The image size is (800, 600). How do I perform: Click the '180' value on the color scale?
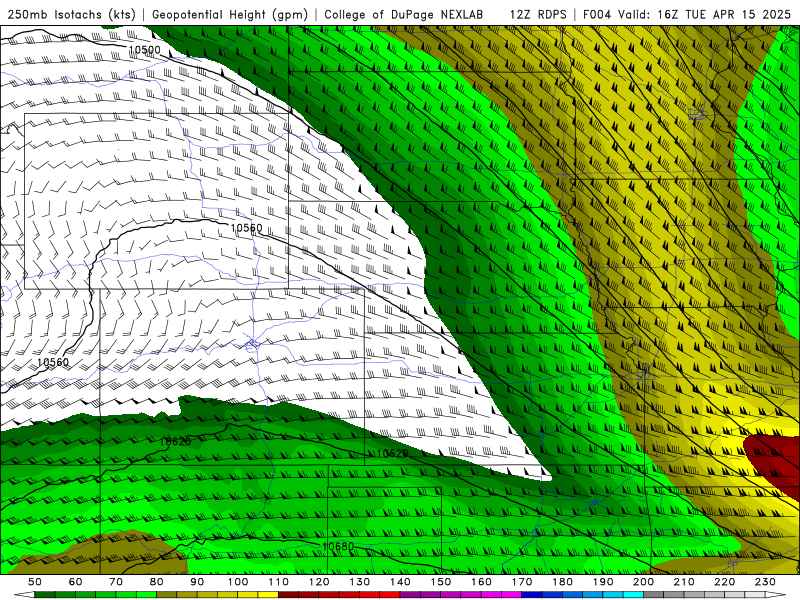[x=562, y=582]
